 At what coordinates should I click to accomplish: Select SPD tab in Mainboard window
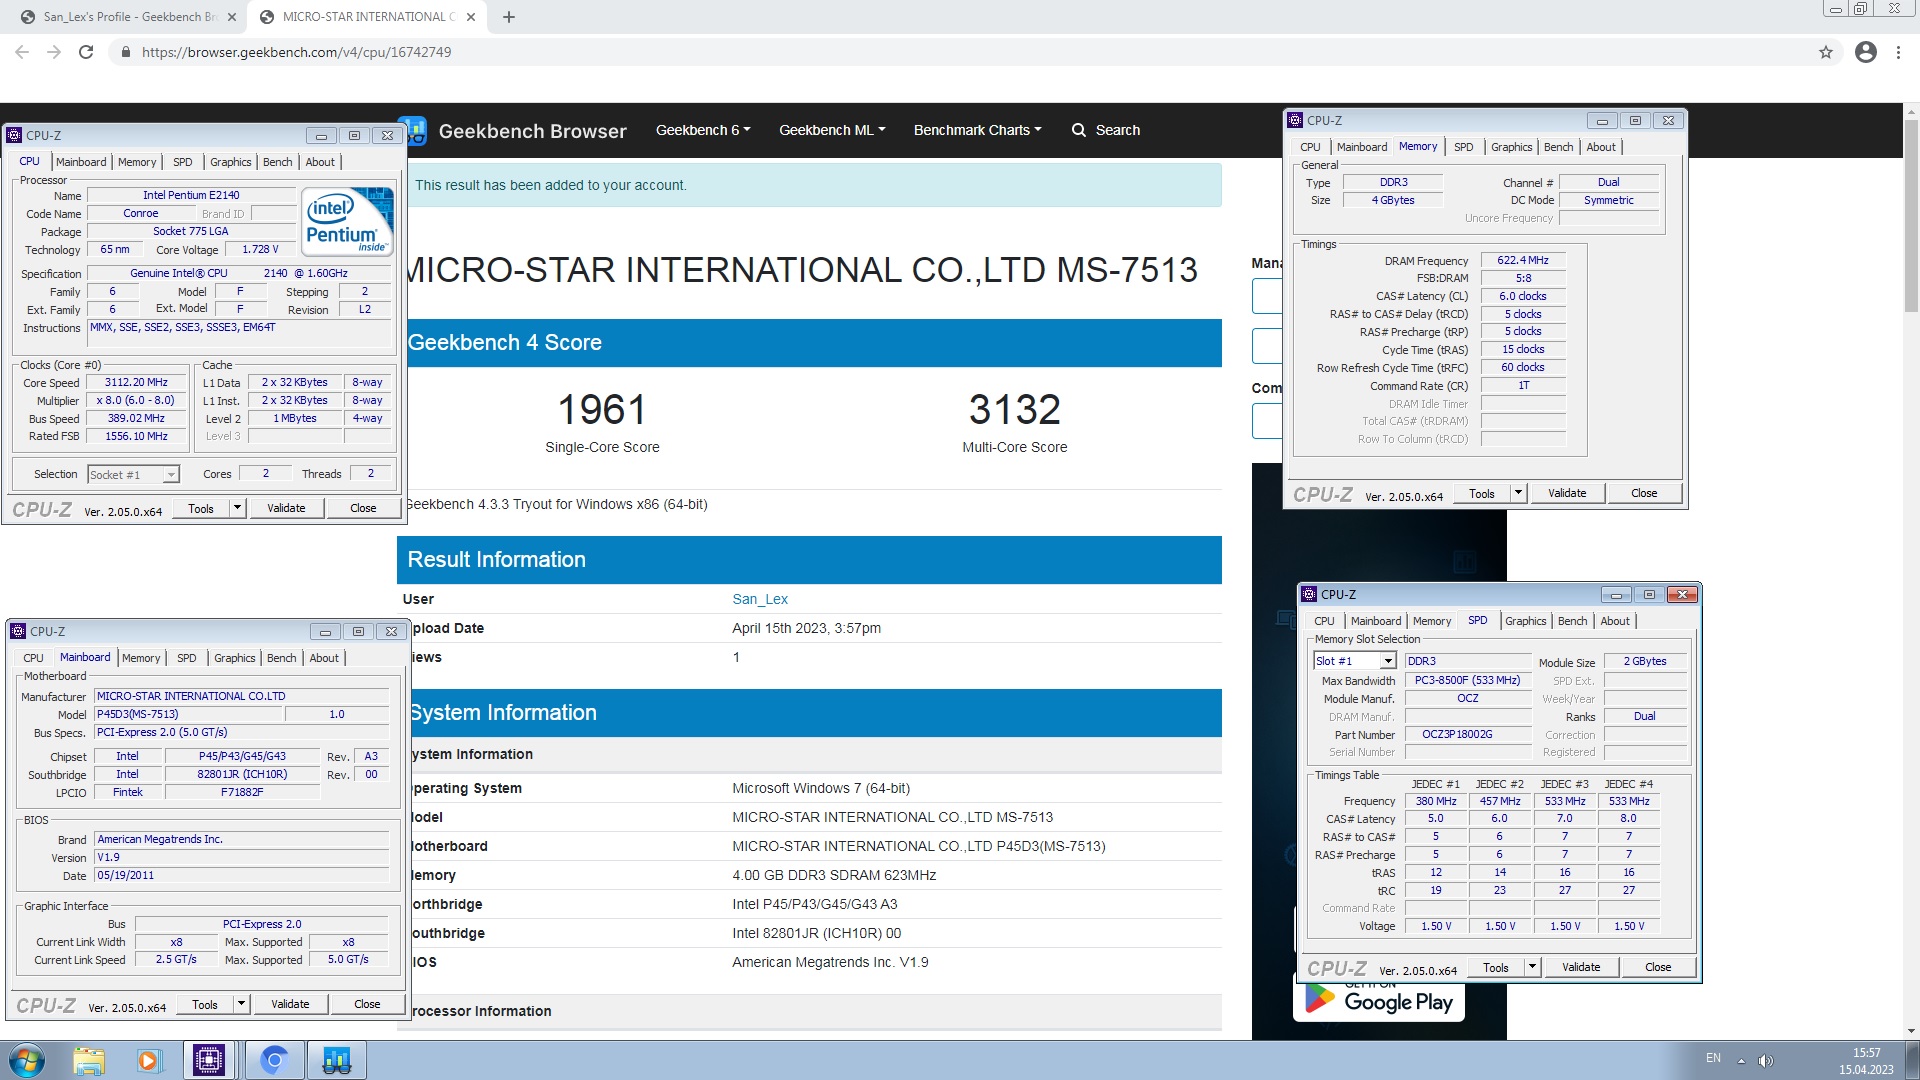[x=187, y=658]
